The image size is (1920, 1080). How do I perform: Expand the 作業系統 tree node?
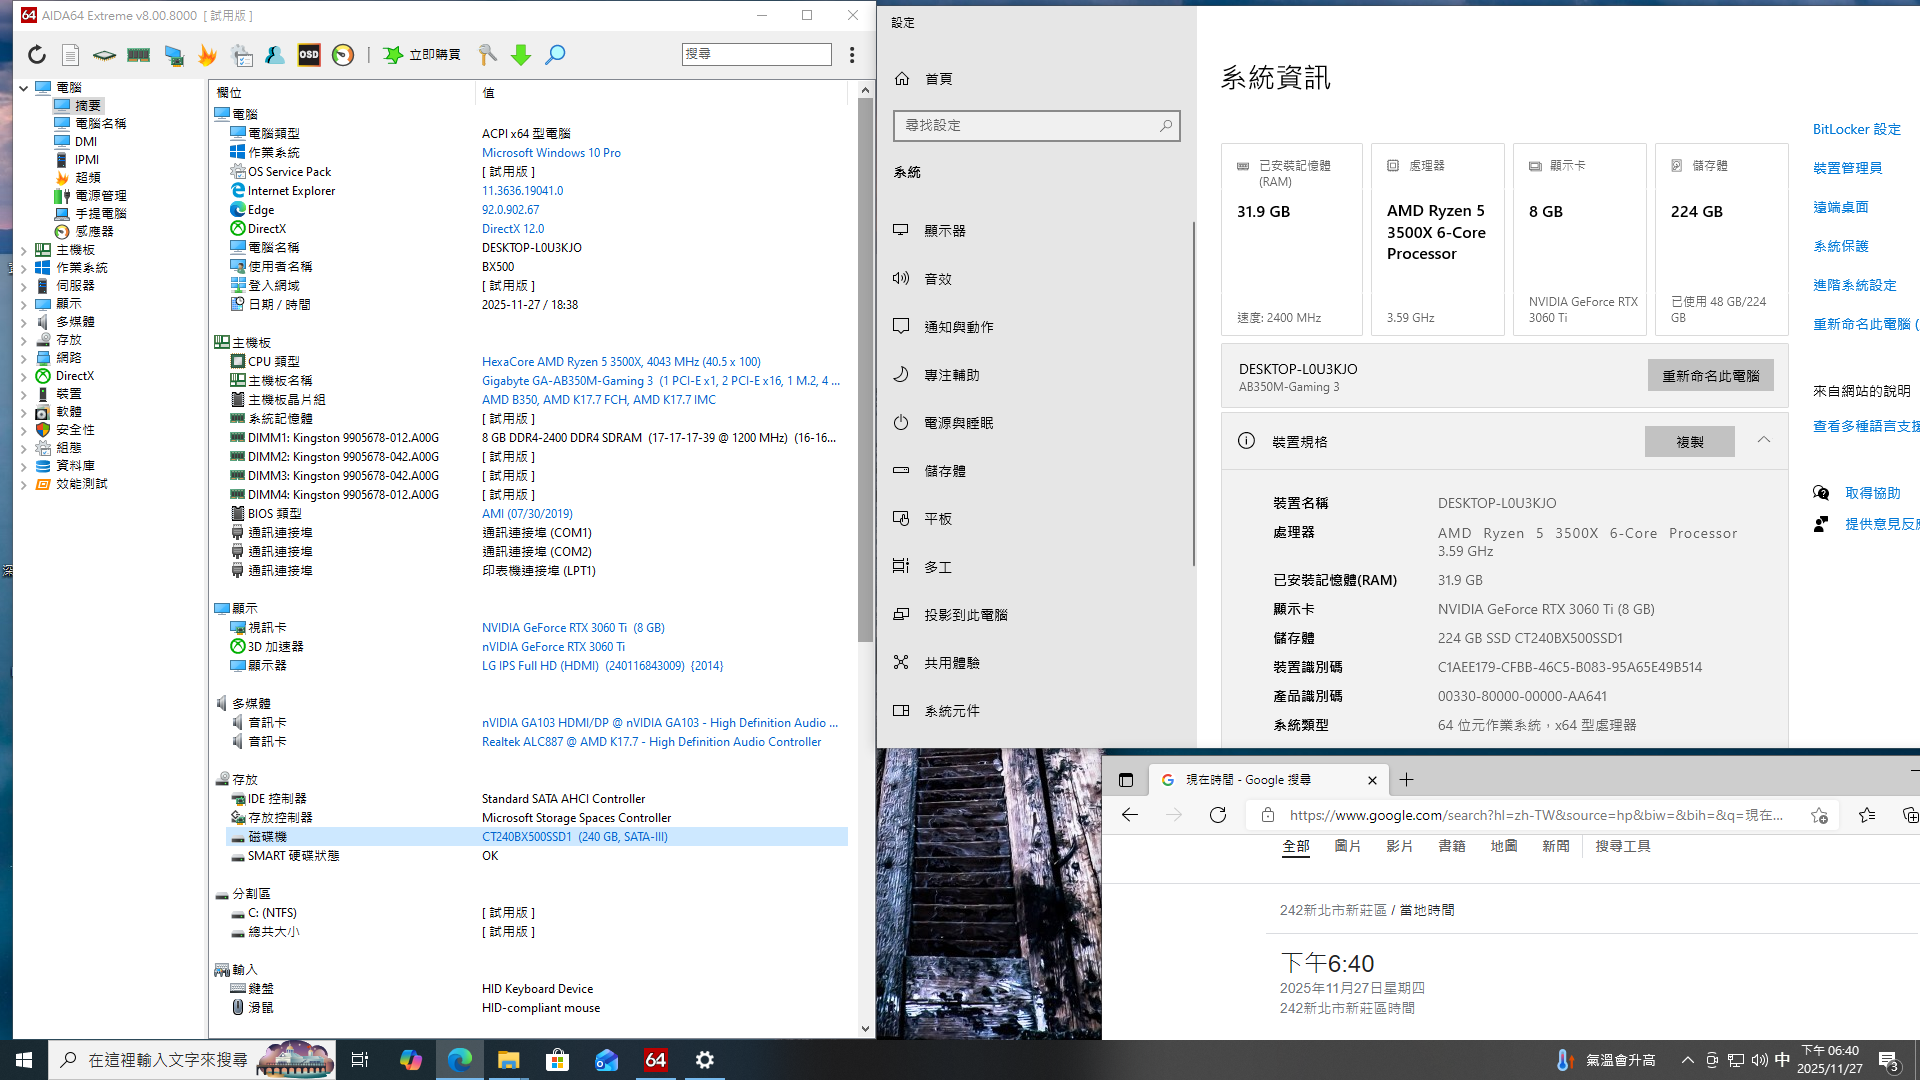pos(24,268)
